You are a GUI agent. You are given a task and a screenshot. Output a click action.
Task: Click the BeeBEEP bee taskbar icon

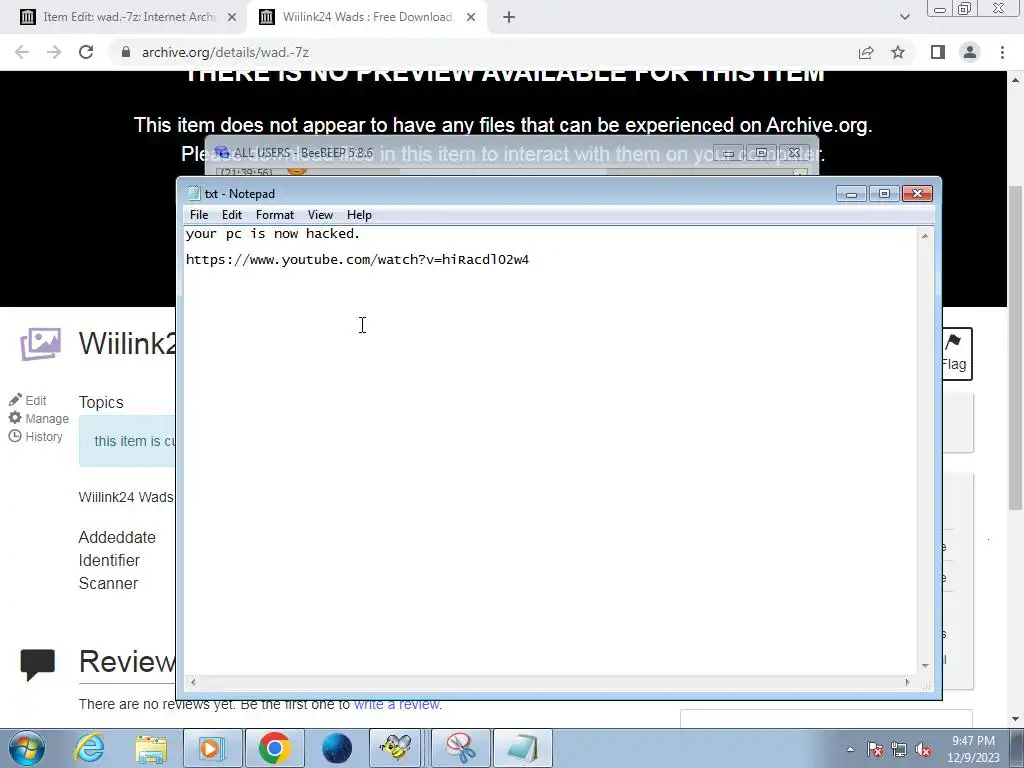coord(395,748)
